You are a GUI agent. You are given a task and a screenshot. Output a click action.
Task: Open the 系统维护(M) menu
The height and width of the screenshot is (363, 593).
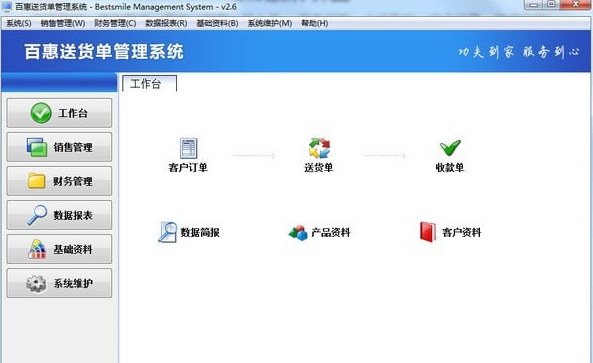270,23
